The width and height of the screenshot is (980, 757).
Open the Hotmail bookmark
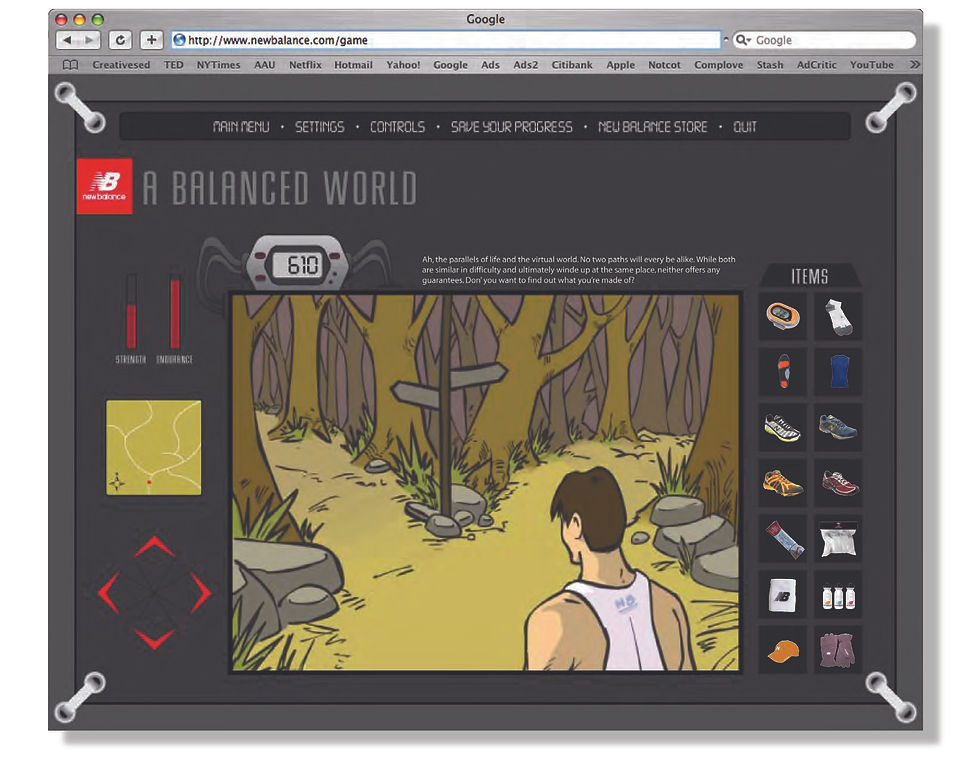(353, 64)
